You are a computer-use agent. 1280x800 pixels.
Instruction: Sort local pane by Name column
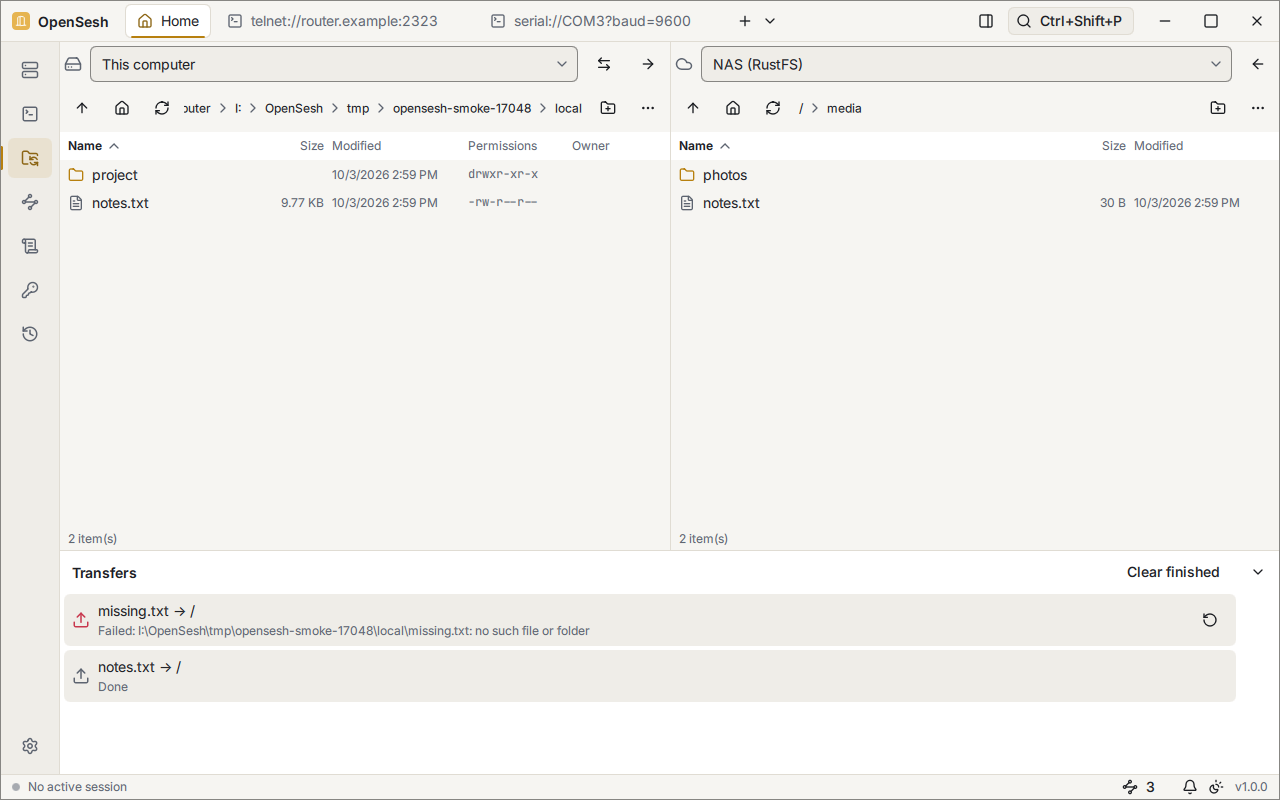93,146
